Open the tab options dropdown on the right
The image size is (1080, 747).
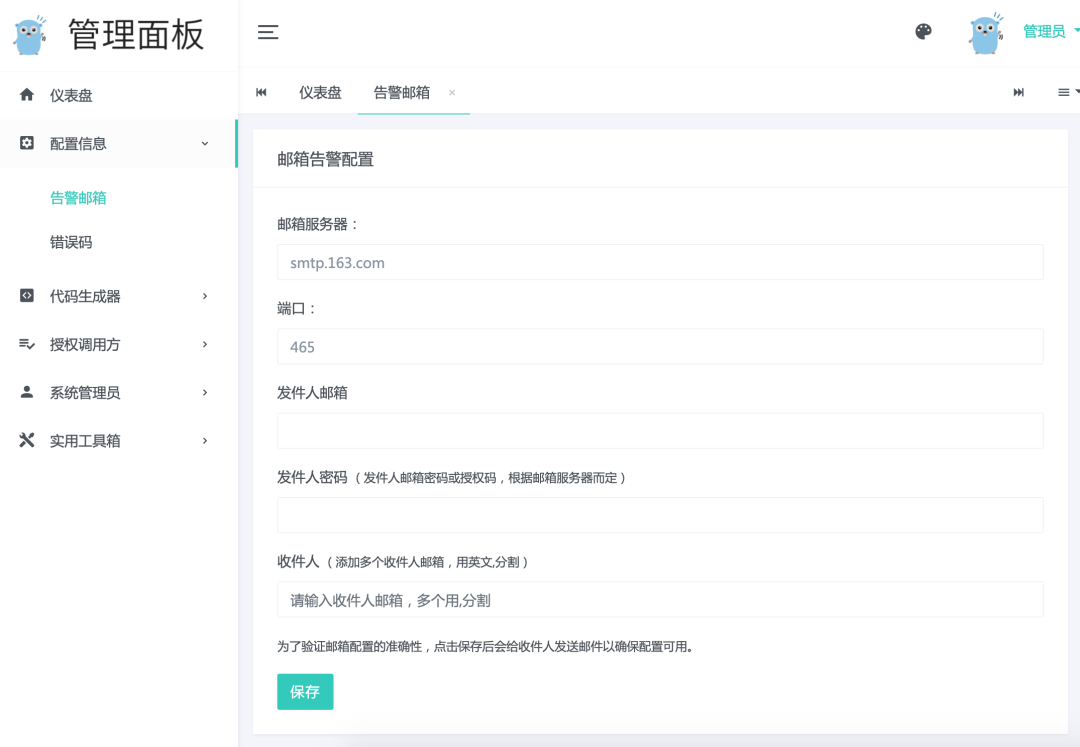pos(1063,92)
